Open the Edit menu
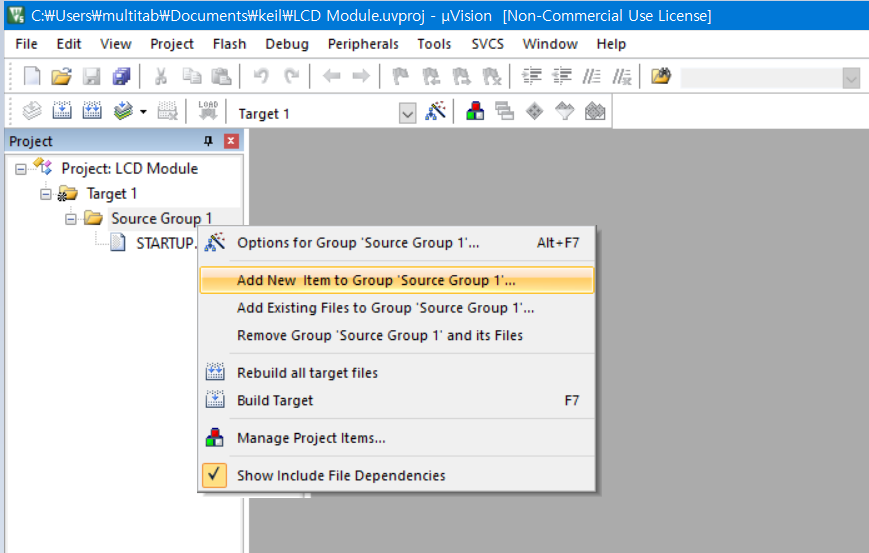 tap(69, 44)
